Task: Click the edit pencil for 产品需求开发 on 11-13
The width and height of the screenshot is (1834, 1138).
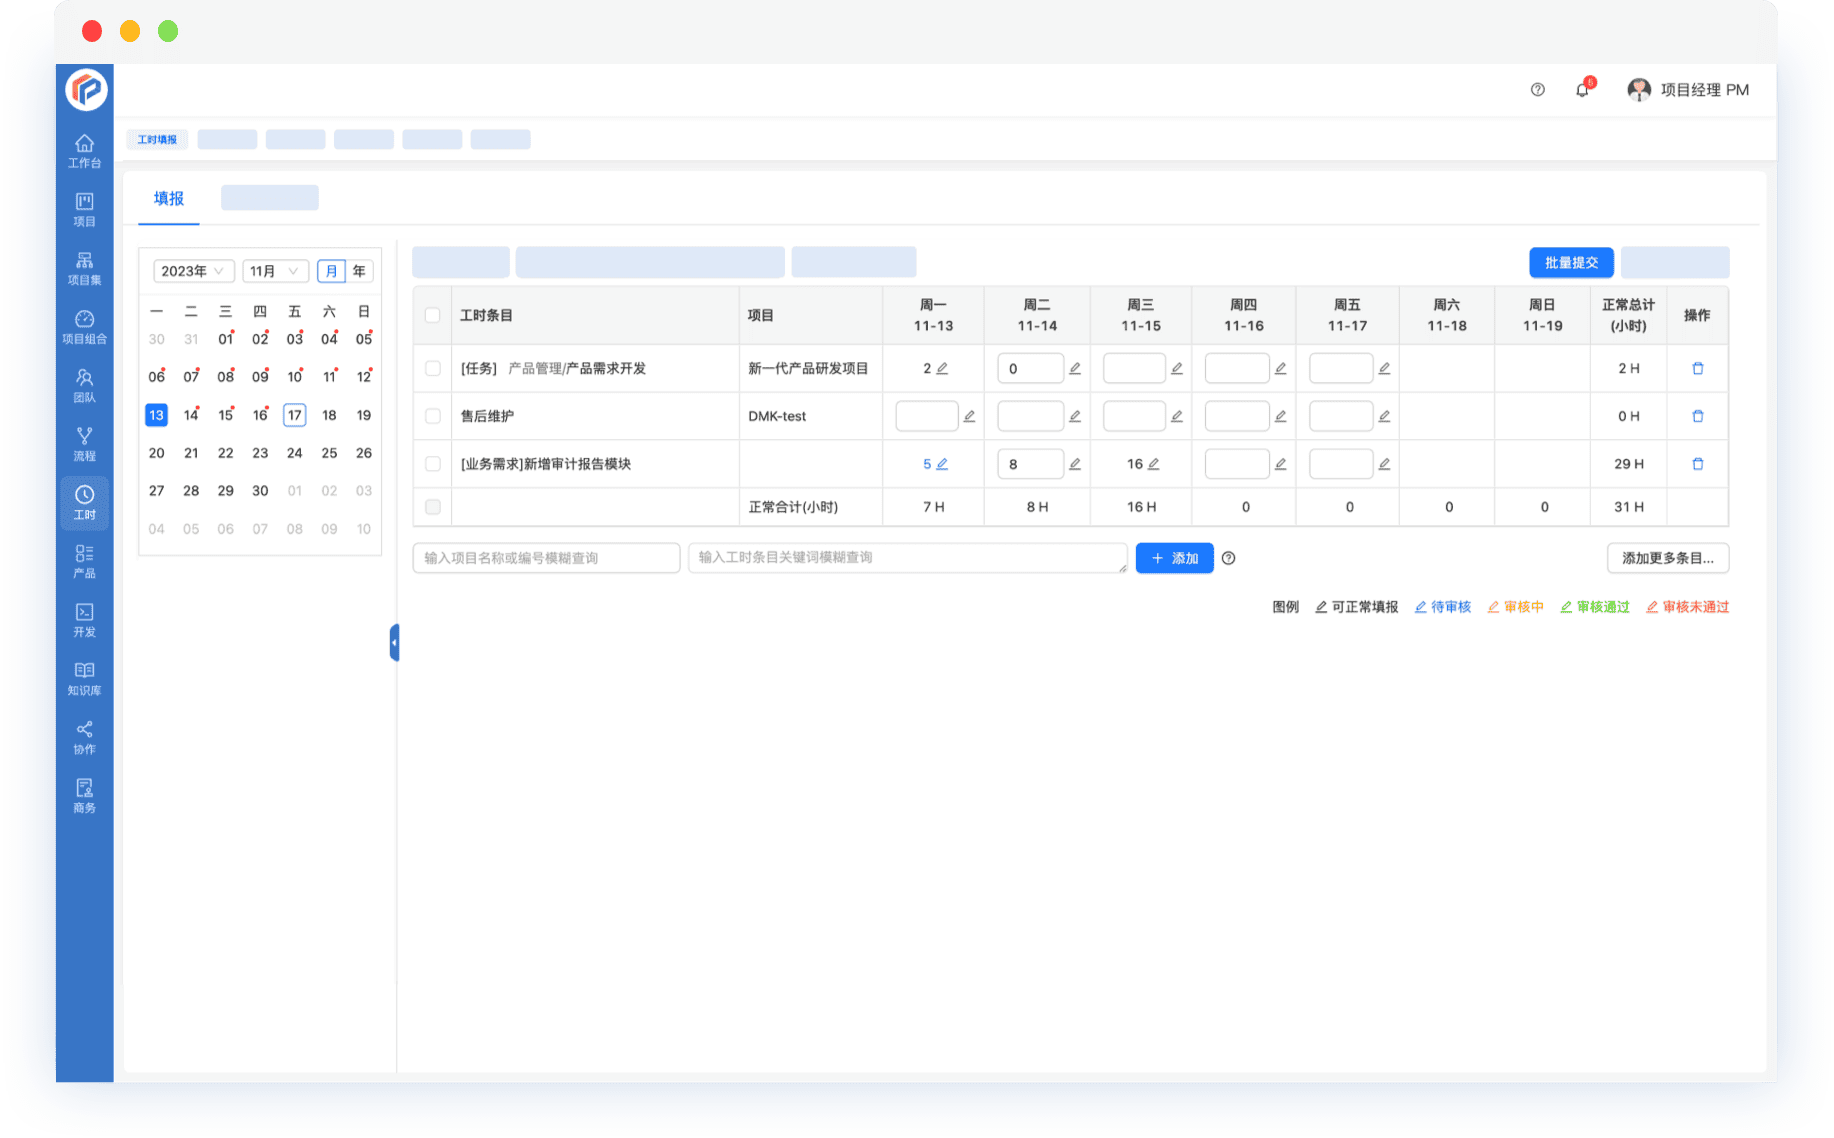Action: [x=942, y=369]
